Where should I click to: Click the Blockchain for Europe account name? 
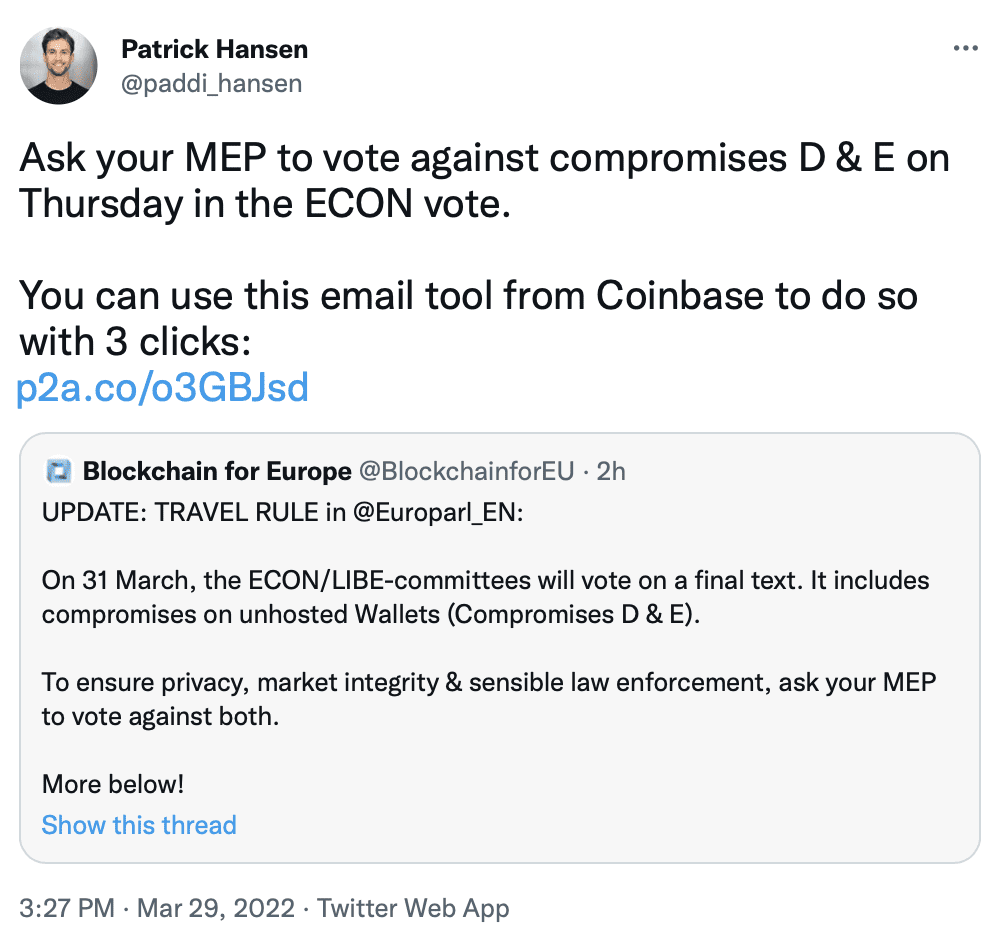[x=217, y=472]
